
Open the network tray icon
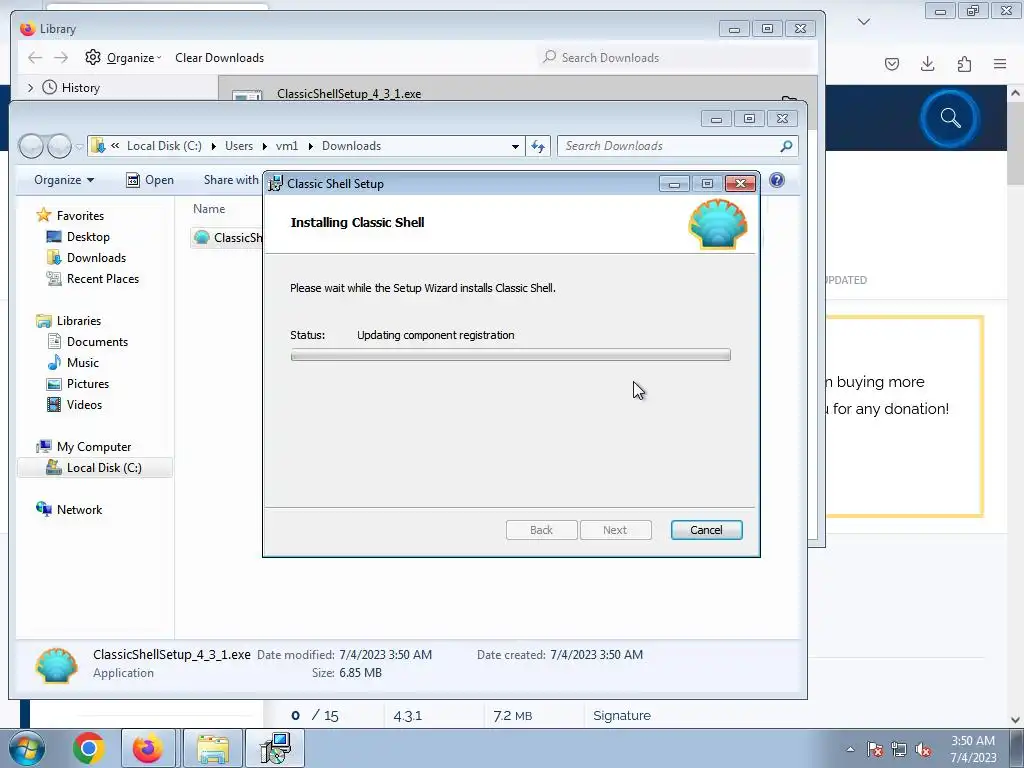[x=899, y=749]
